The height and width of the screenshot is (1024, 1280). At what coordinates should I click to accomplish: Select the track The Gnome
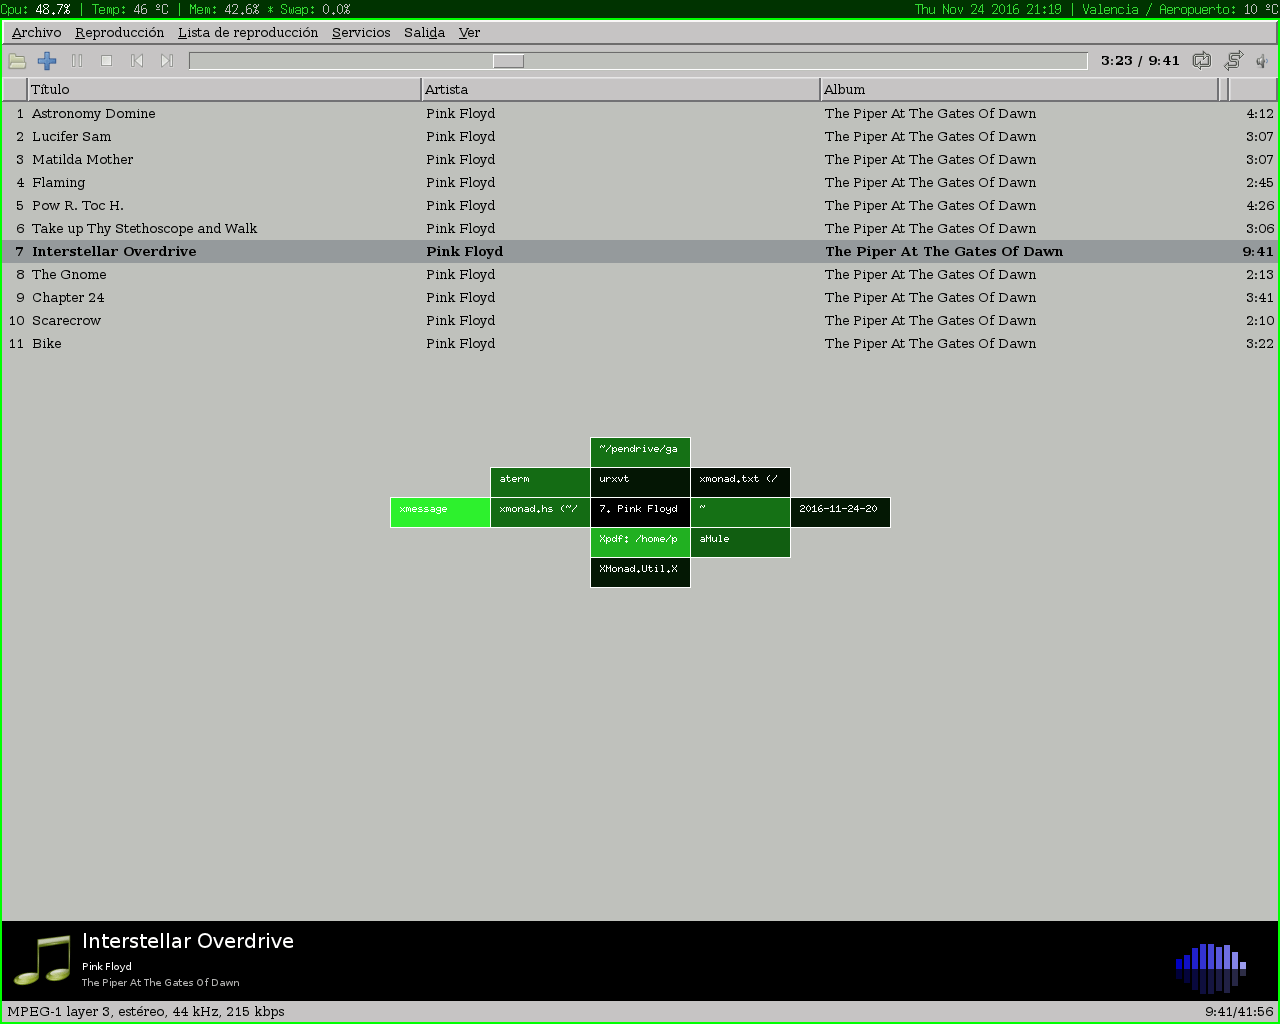click(640, 275)
